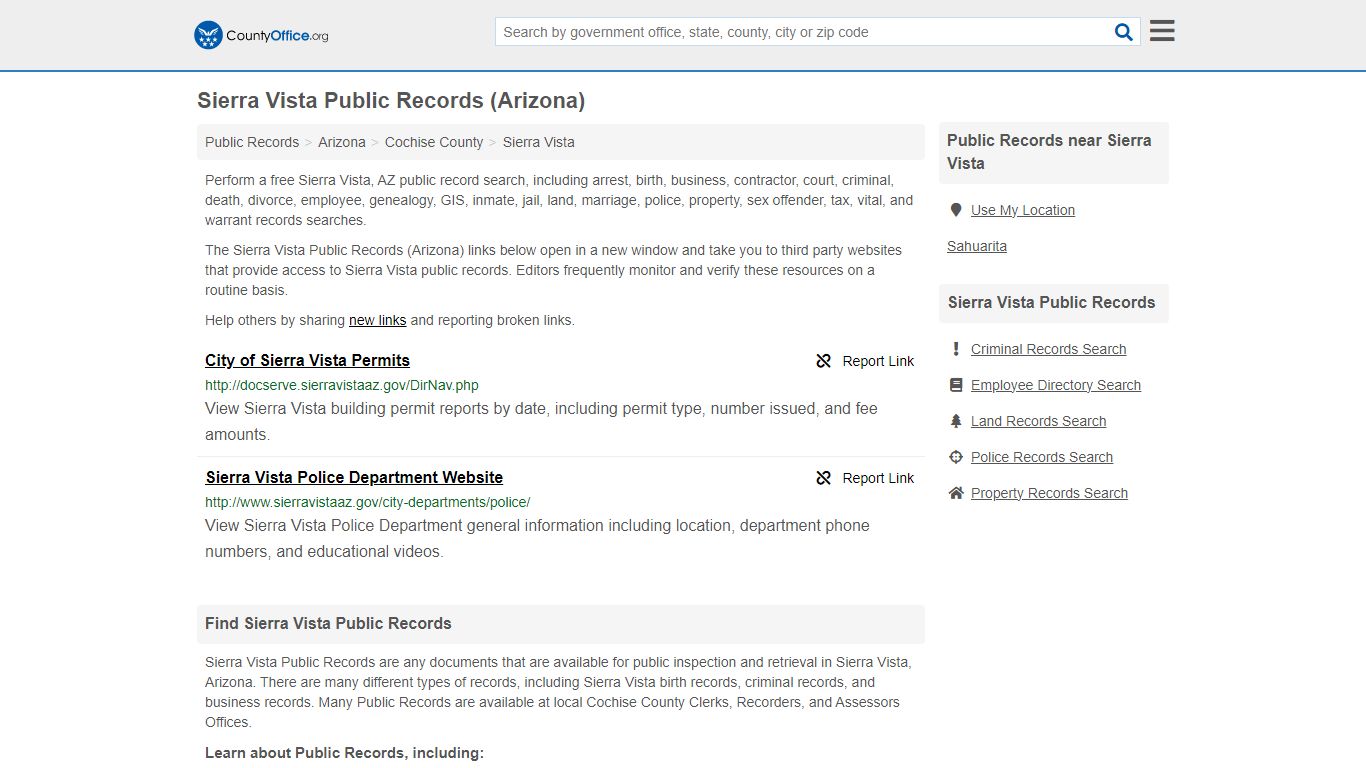Open the hamburger menu
This screenshot has height=768, width=1366.
(1162, 31)
